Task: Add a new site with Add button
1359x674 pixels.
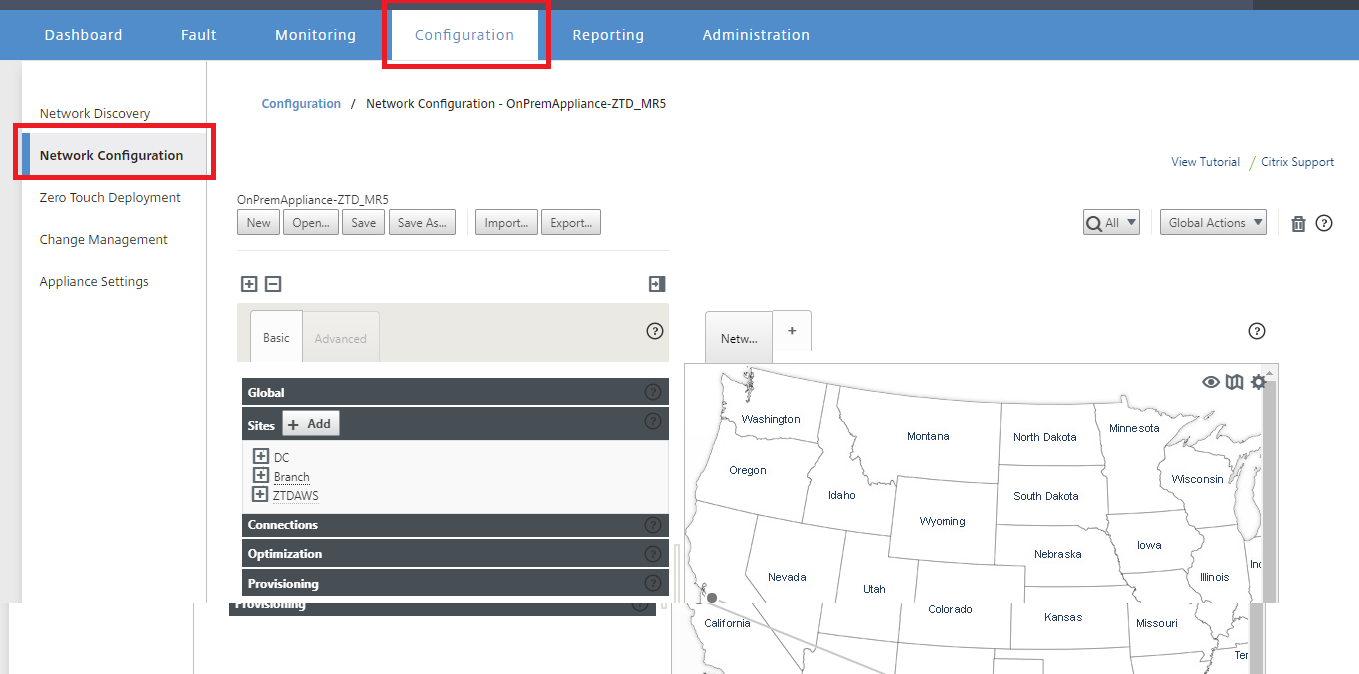Action: coord(311,424)
